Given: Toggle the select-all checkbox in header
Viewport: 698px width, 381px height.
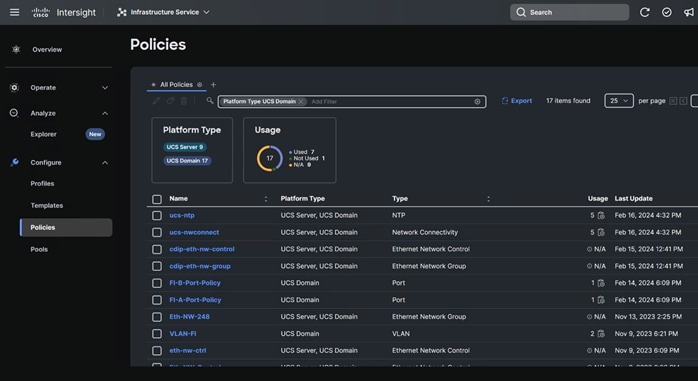Looking at the screenshot, I should tap(157, 199).
